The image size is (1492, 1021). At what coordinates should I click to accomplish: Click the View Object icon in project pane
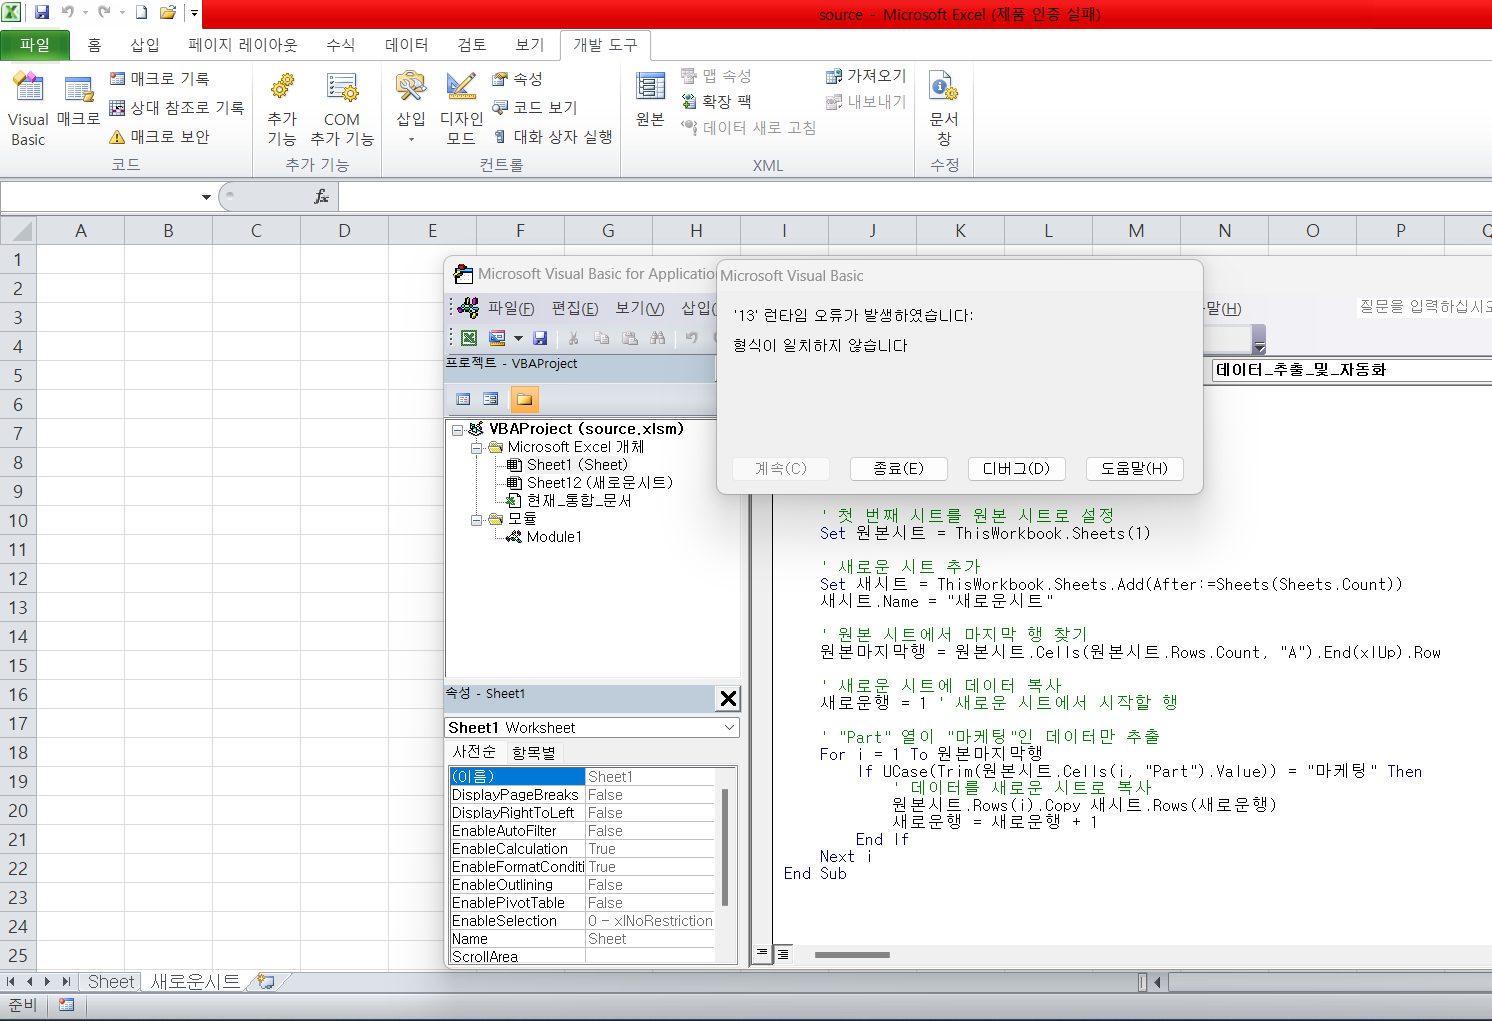(490, 399)
